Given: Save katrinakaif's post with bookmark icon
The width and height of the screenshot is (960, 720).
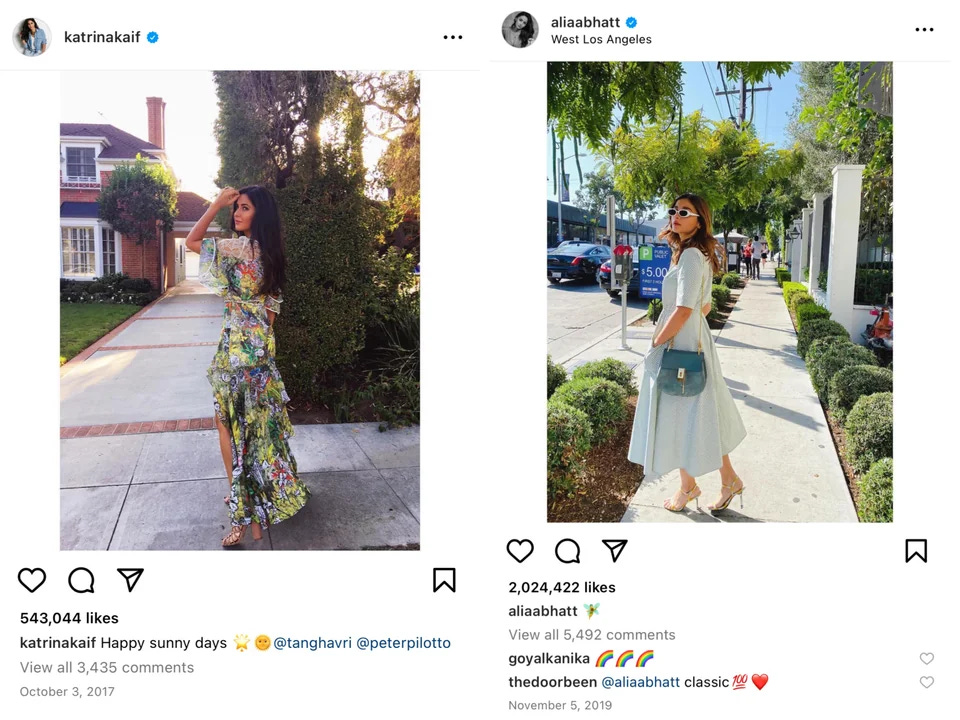Looking at the screenshot, I should pos(444,580).
